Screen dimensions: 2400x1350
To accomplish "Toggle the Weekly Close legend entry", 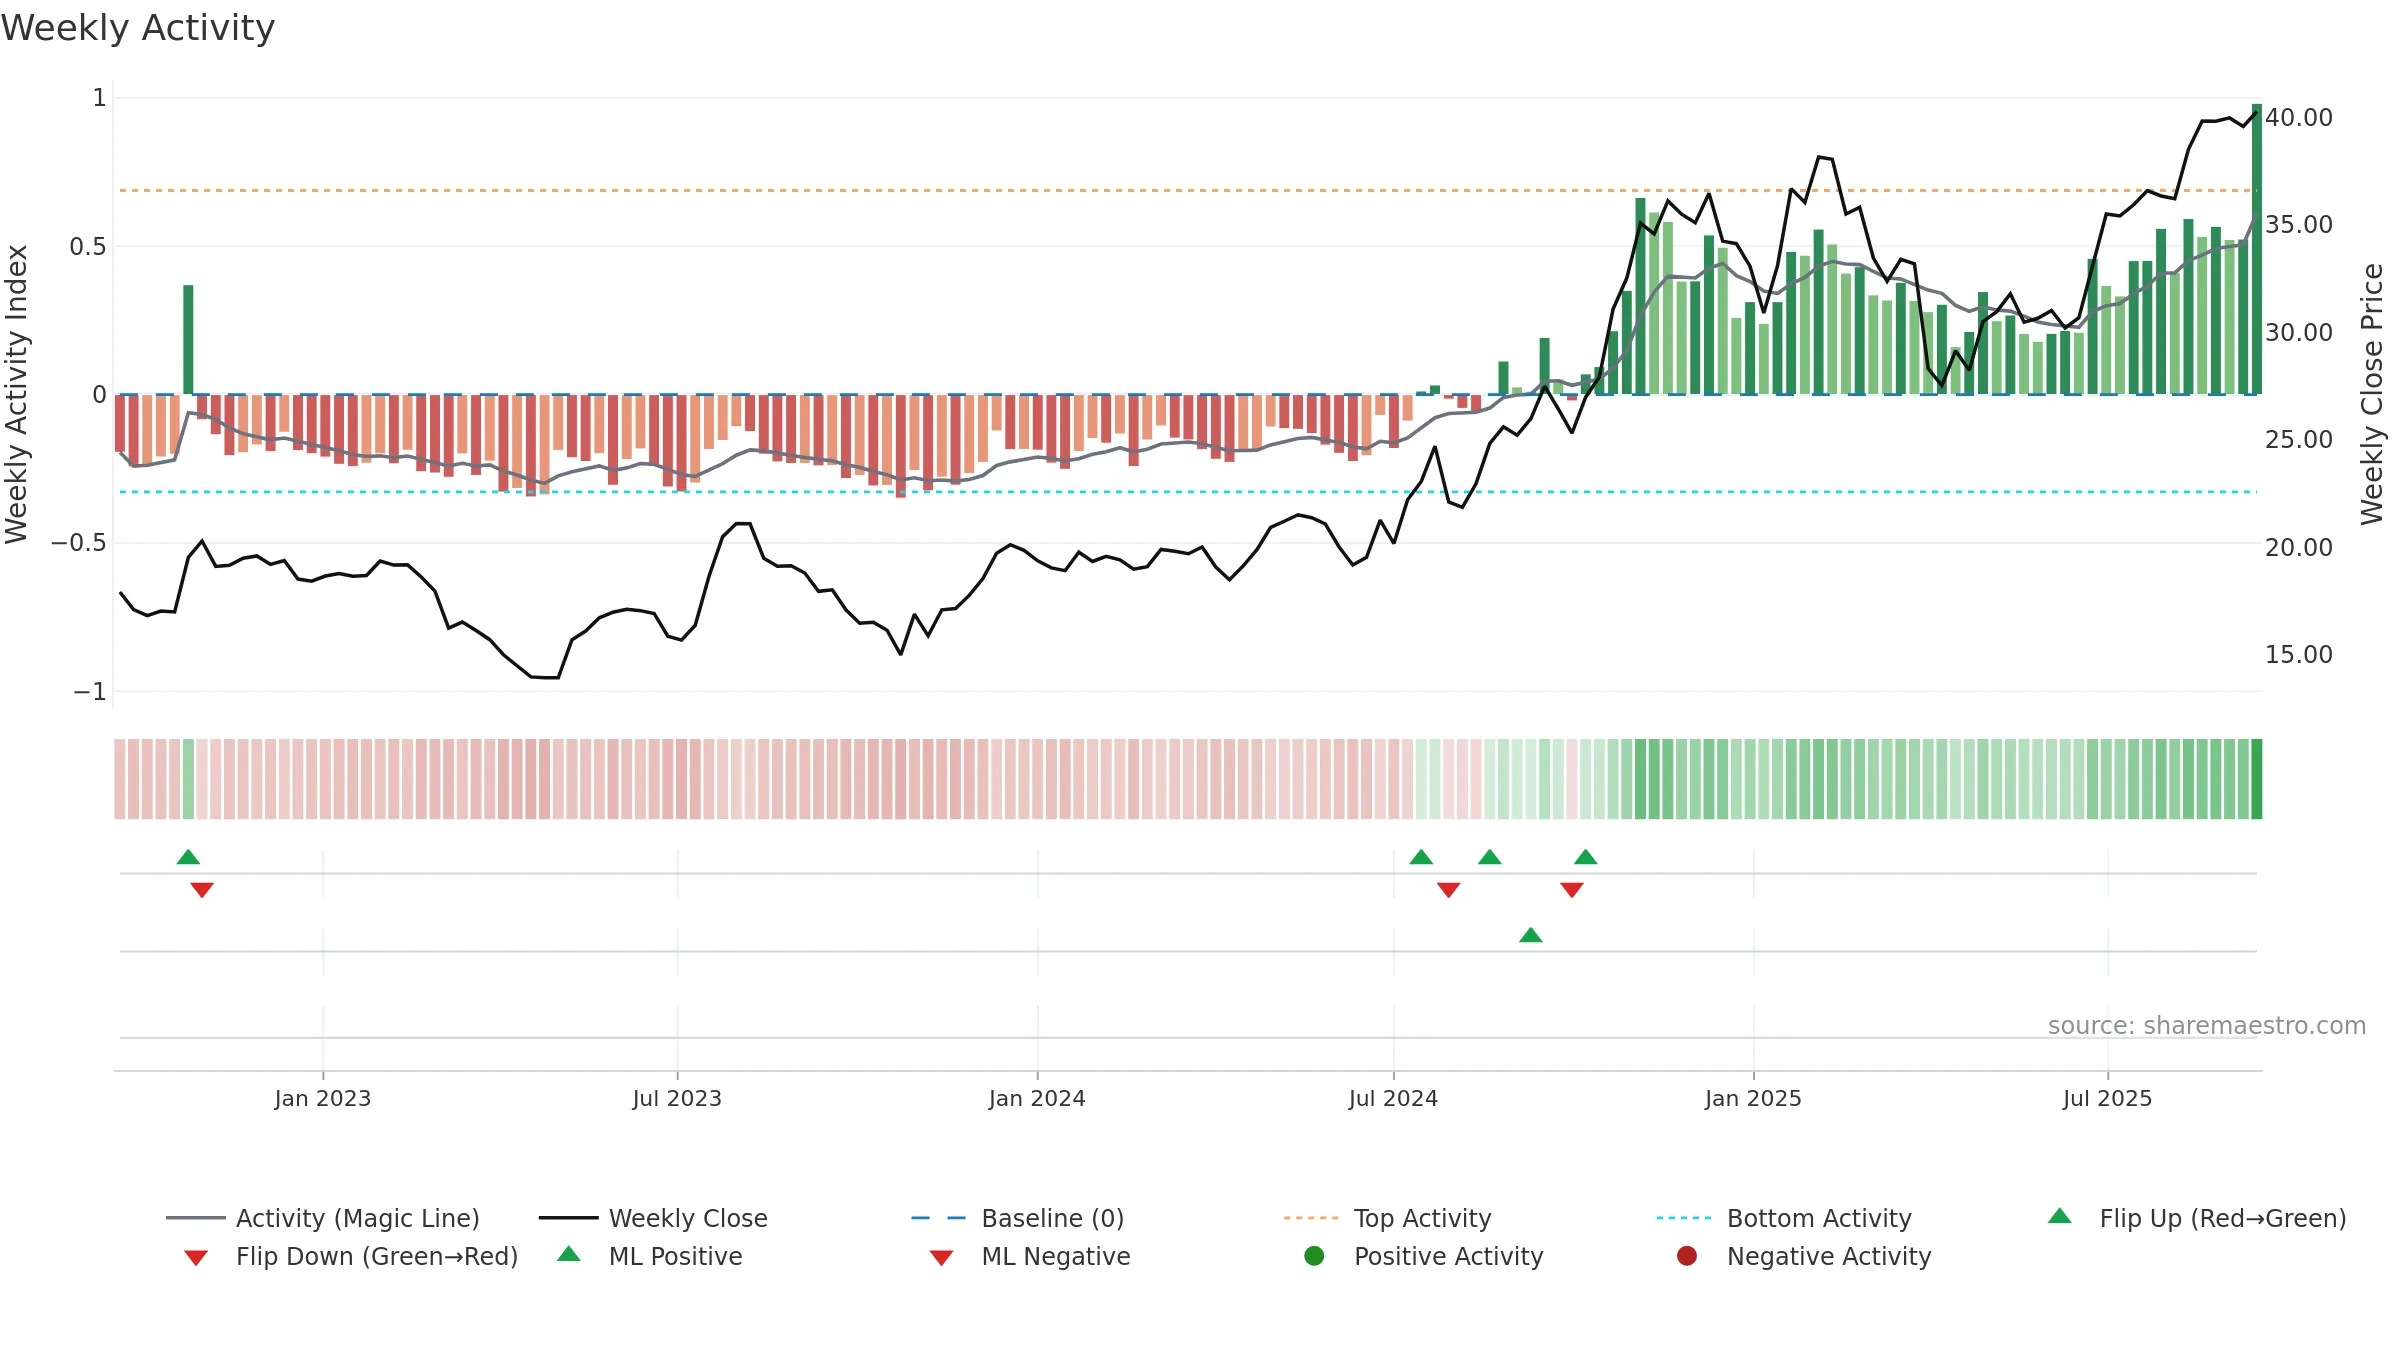I will 653,1218.
